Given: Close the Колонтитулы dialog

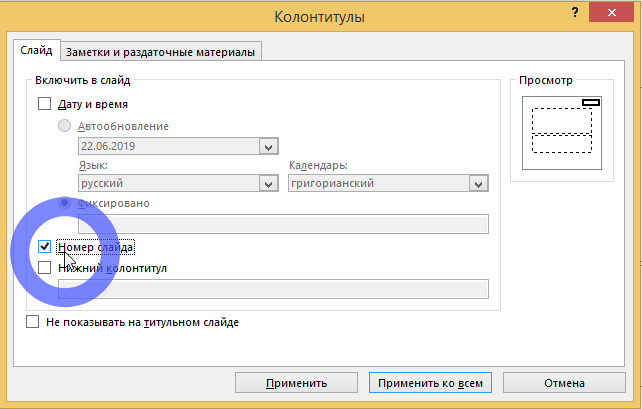Looking at the screenshot, I should (611, 13).
